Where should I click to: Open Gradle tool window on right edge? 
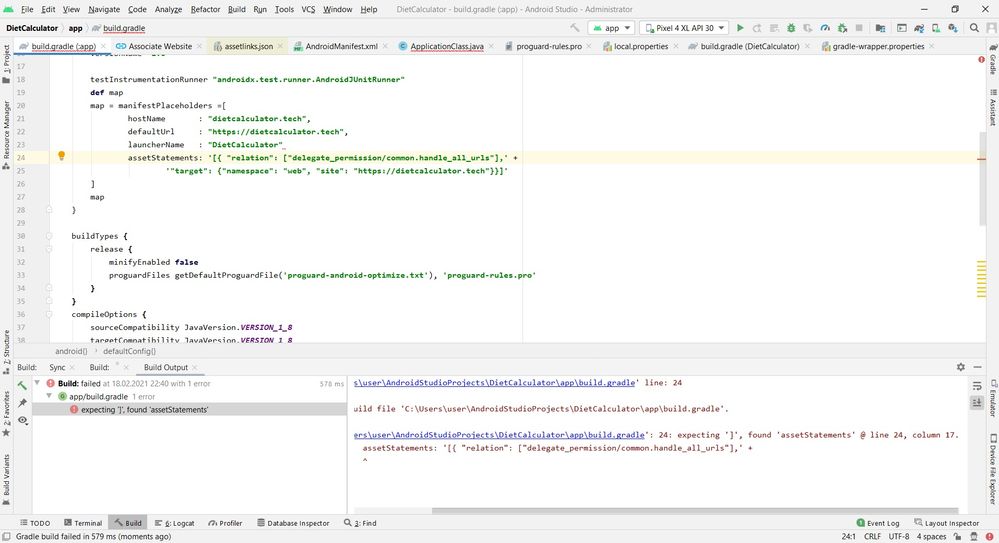tap(993, 59)
